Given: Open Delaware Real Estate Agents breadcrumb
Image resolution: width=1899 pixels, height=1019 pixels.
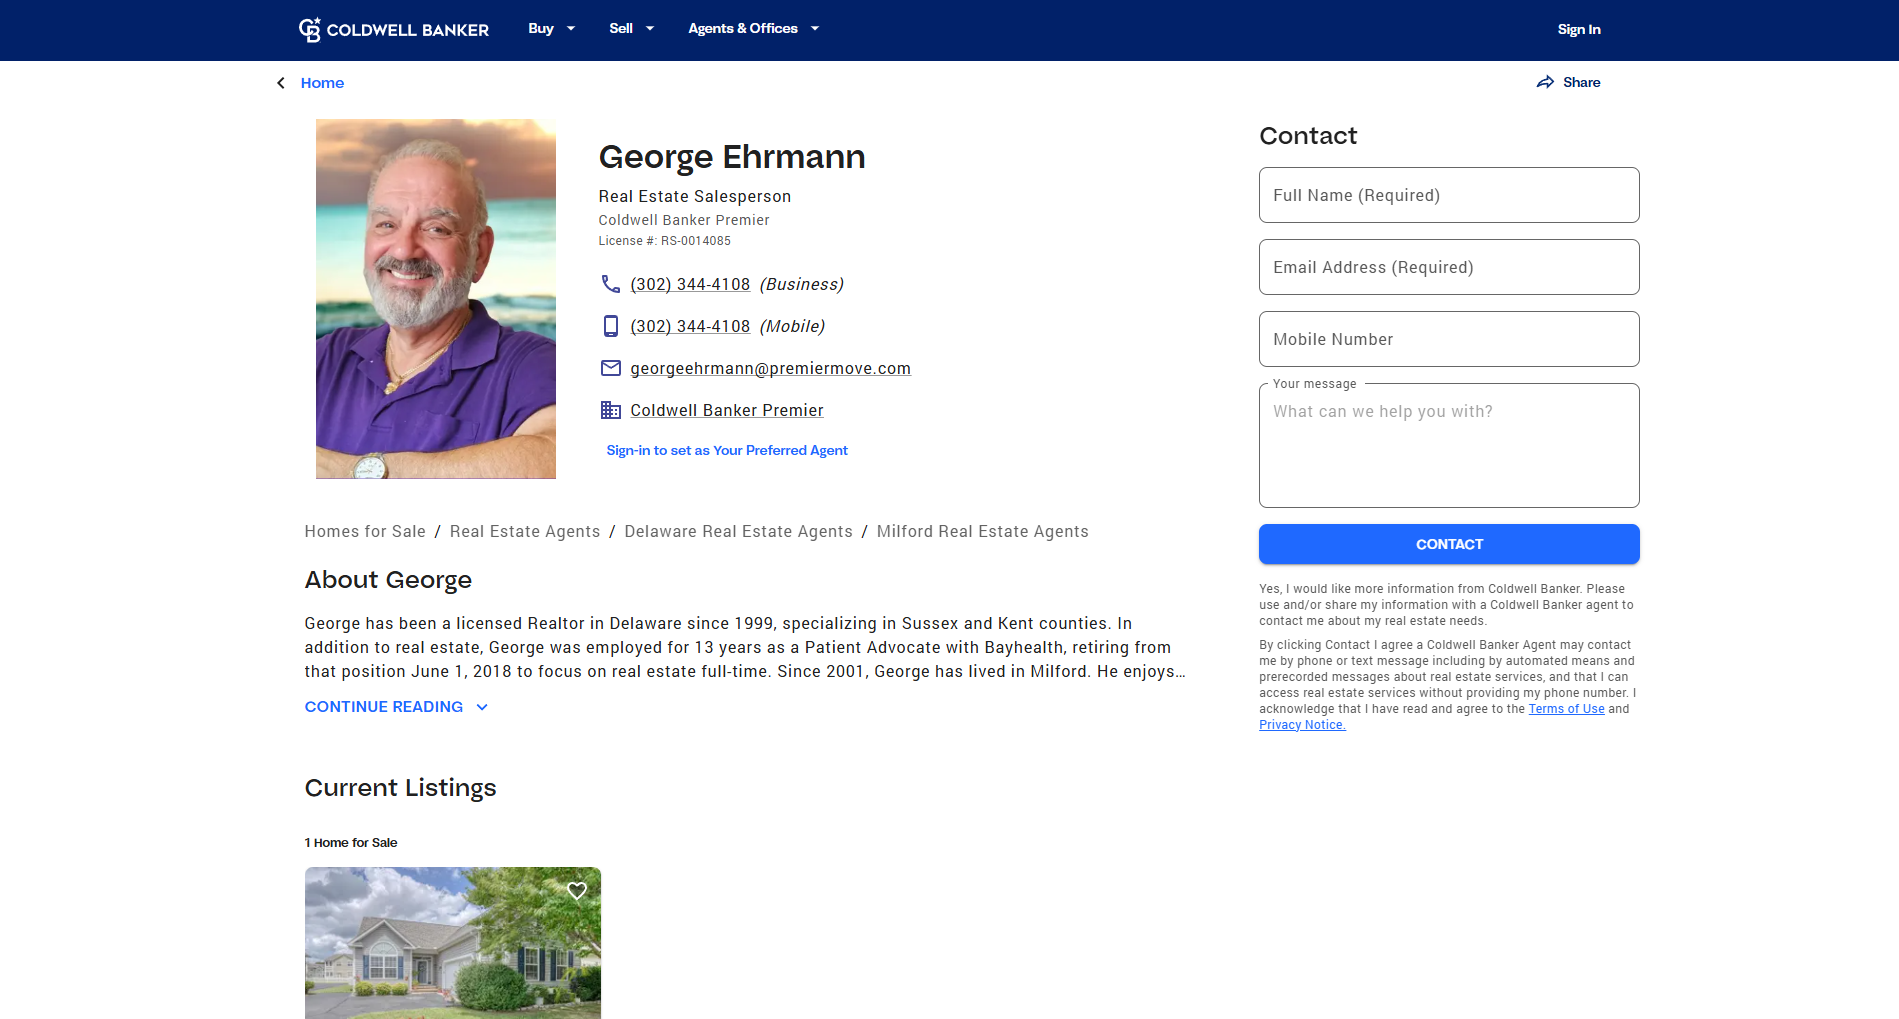Looking at the screenshot, I should point(738,531).
